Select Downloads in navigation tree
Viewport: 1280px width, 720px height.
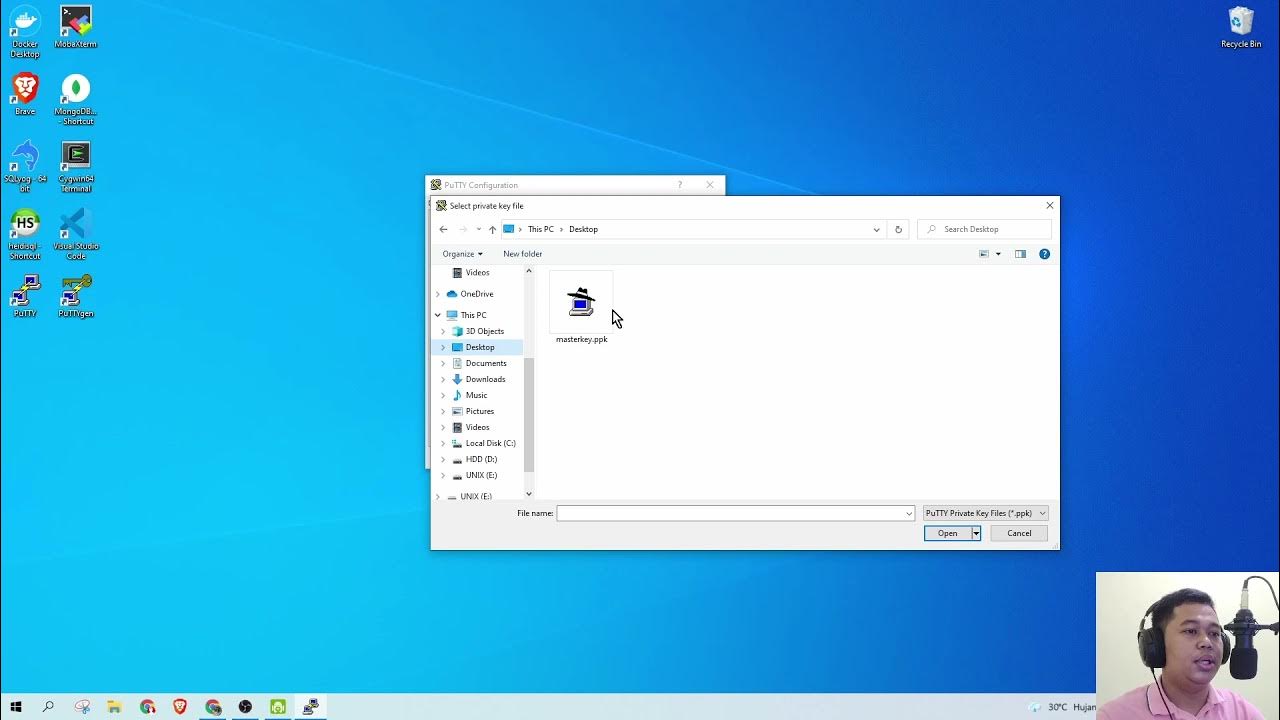(x=485, y=379)
